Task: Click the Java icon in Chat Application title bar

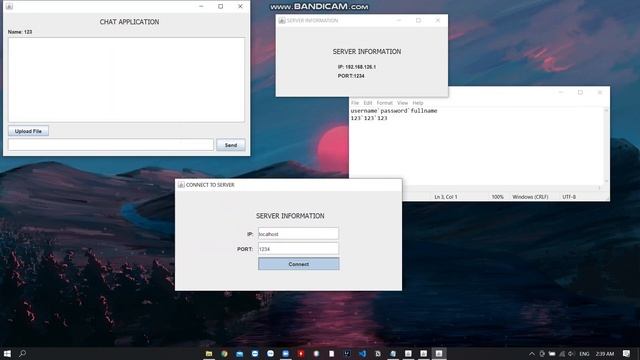Action: pyautogui.click(x=9, y=6)
